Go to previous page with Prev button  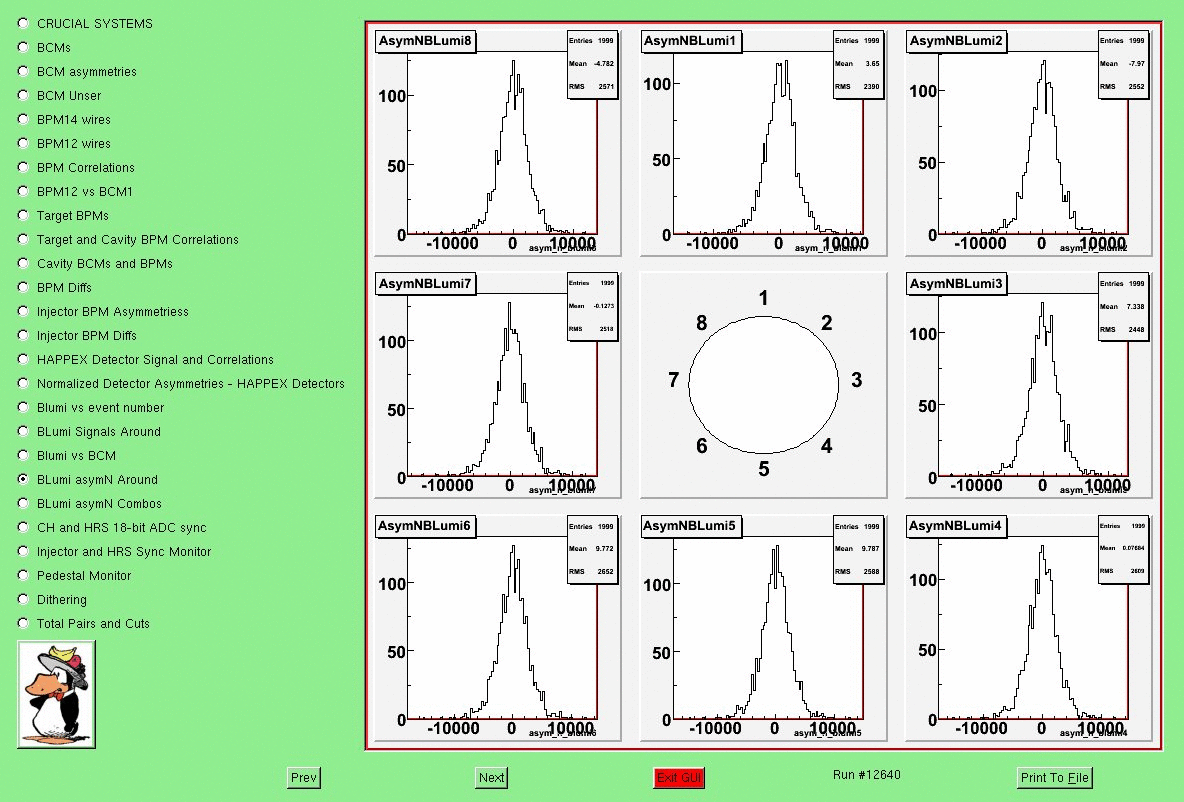coord(304,777)
